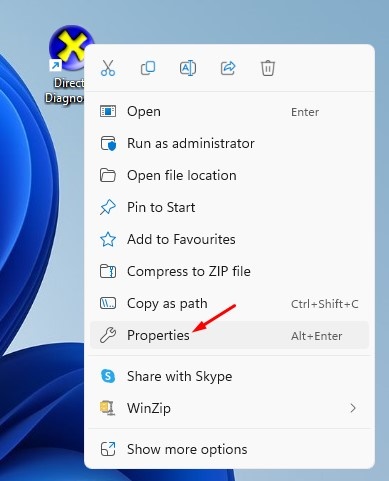This screenshot has width=389, height=481.
Task: Click the window icon beside Open
Action: (108, 111)
